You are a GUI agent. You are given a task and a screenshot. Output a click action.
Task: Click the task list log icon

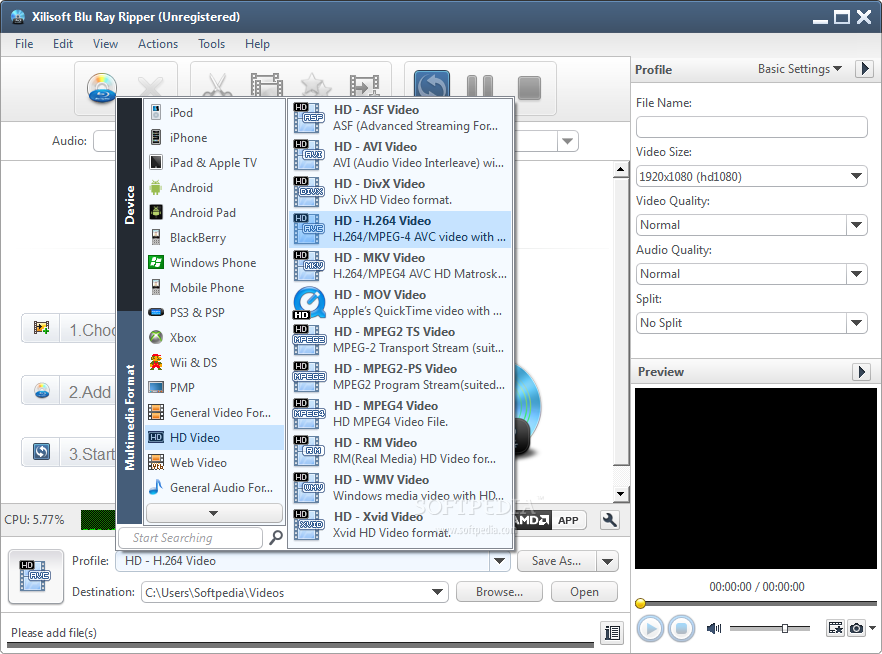tap(612, 633)
